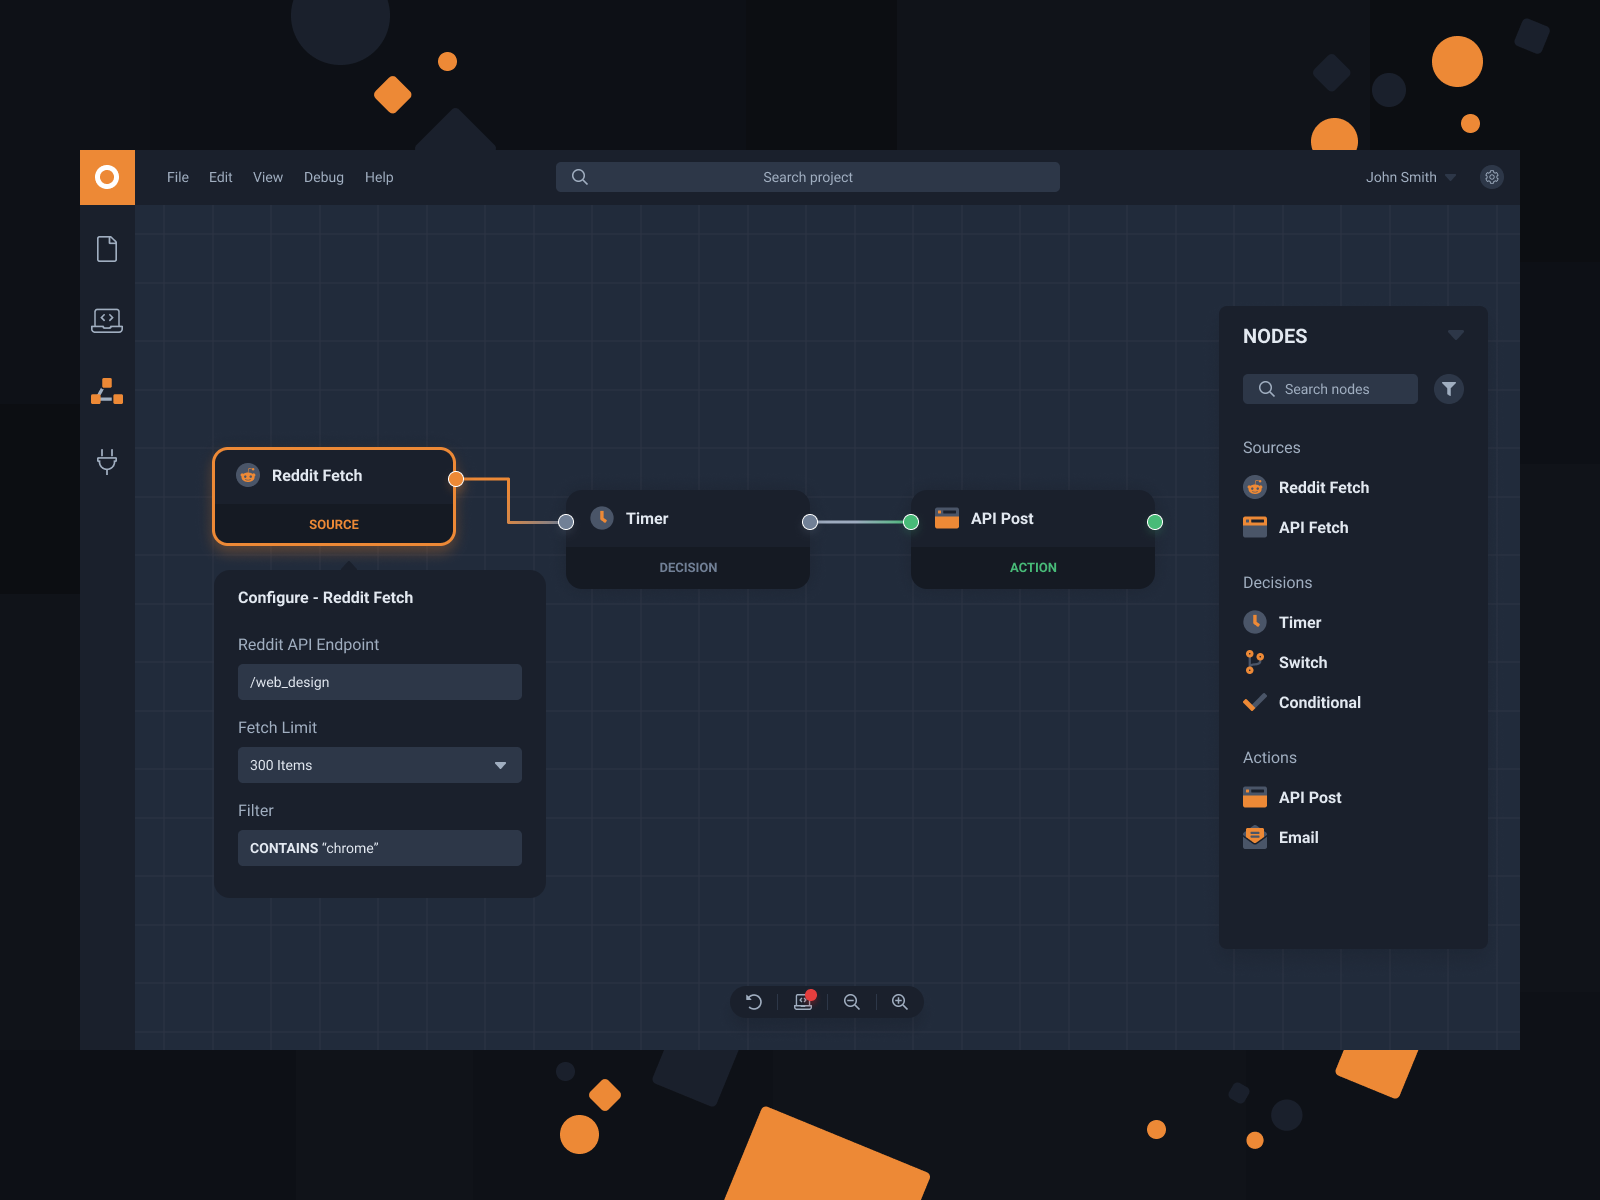Open the plug integrations sidebar icon

coord(107,461)
